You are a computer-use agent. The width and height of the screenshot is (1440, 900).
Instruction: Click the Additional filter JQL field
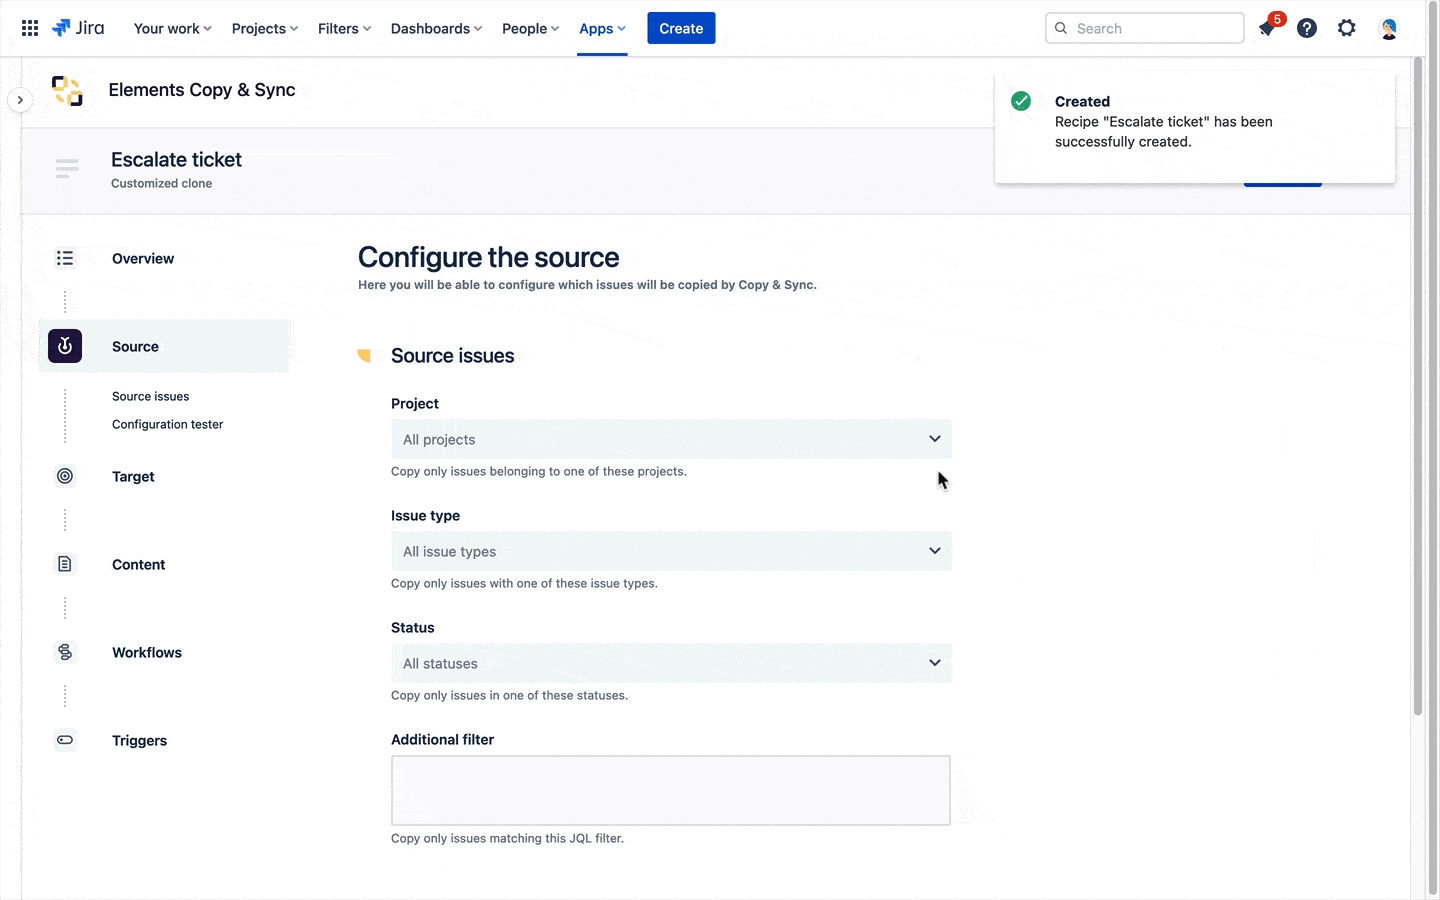tap(670, 790)
